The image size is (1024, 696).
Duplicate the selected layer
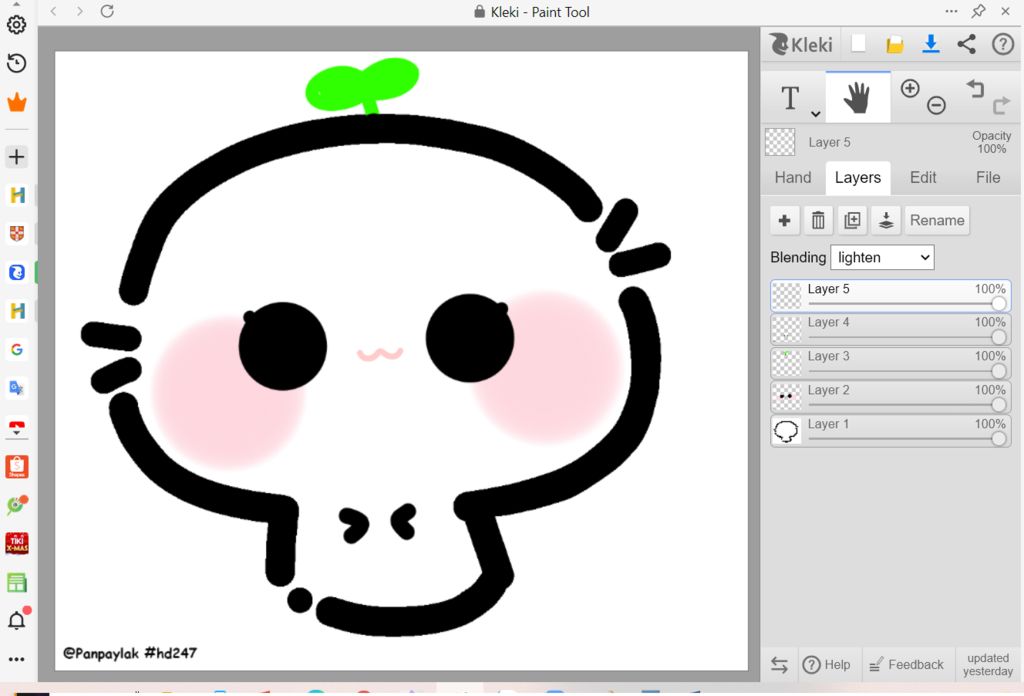852,220
